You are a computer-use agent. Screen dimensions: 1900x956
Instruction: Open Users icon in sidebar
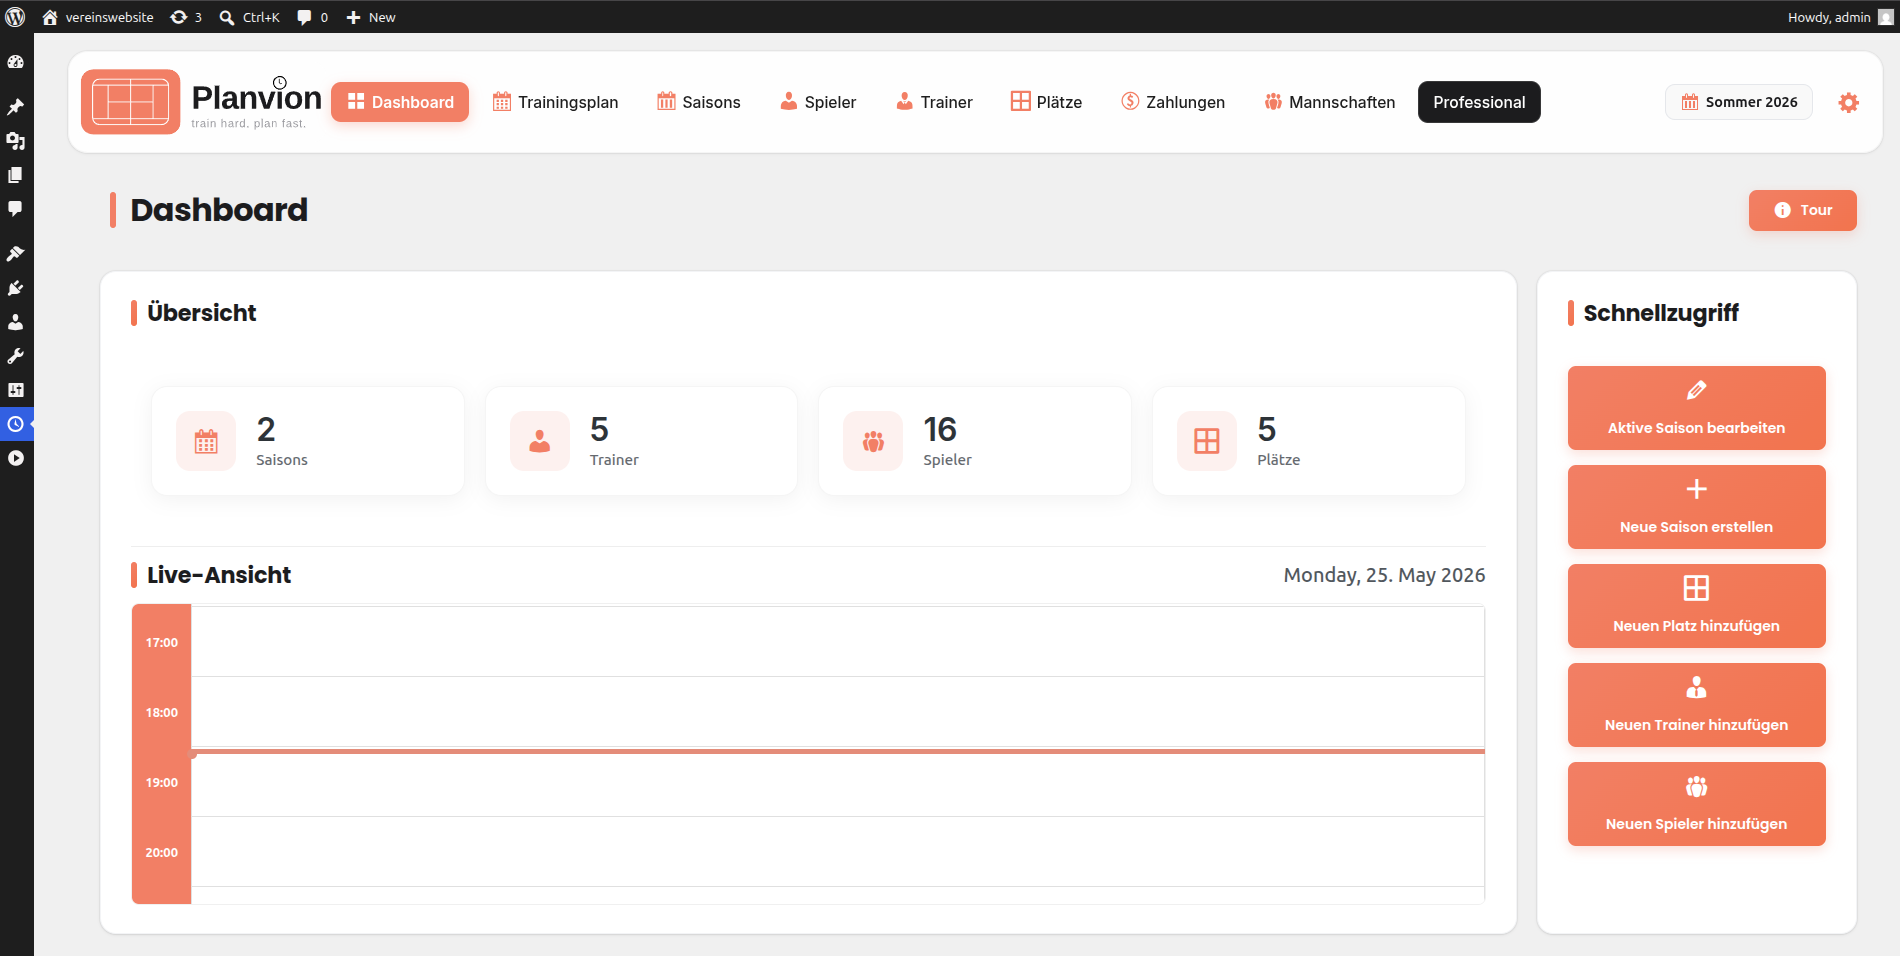point(16,322)
